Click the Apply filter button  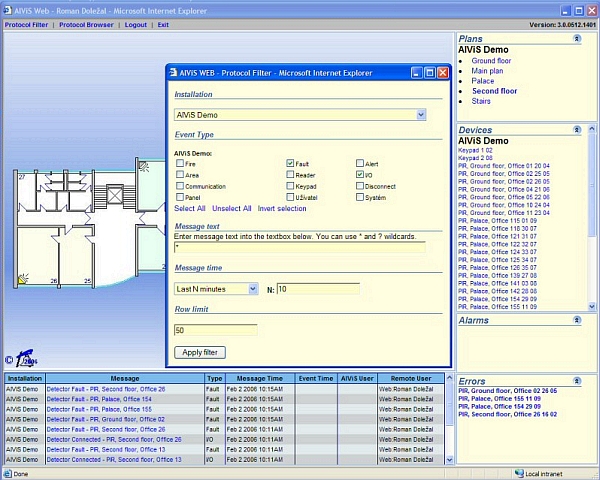coord(200,353)
